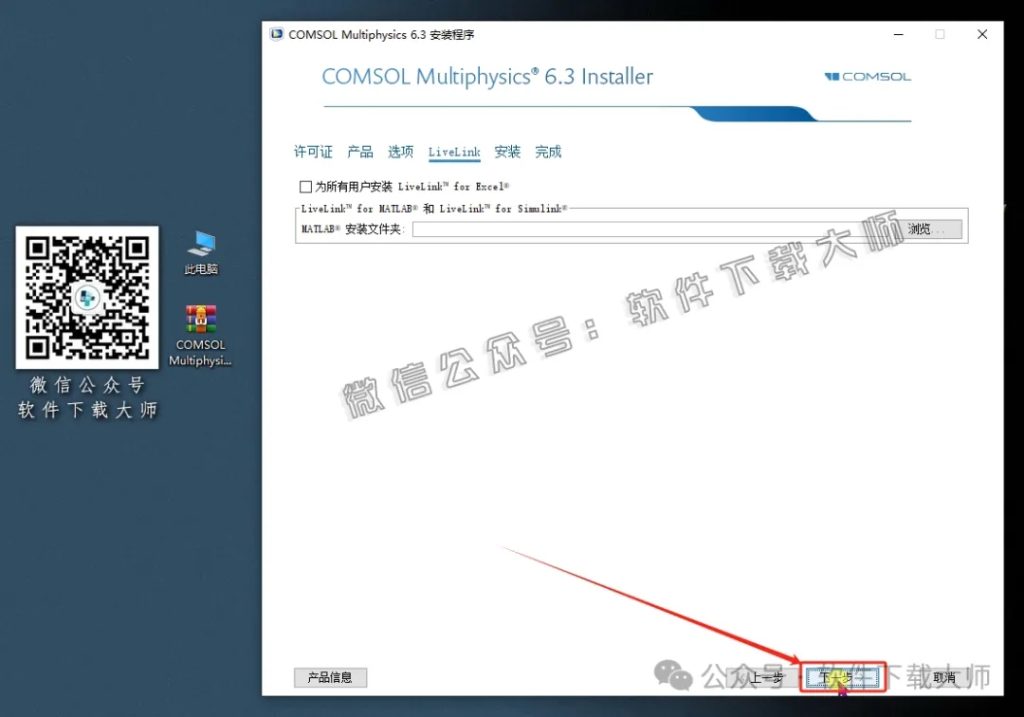The width and height of the screenshot is (1024, 717).
Task: Open 此电脑 from the desktop
Action: click(x=200, y=243)
